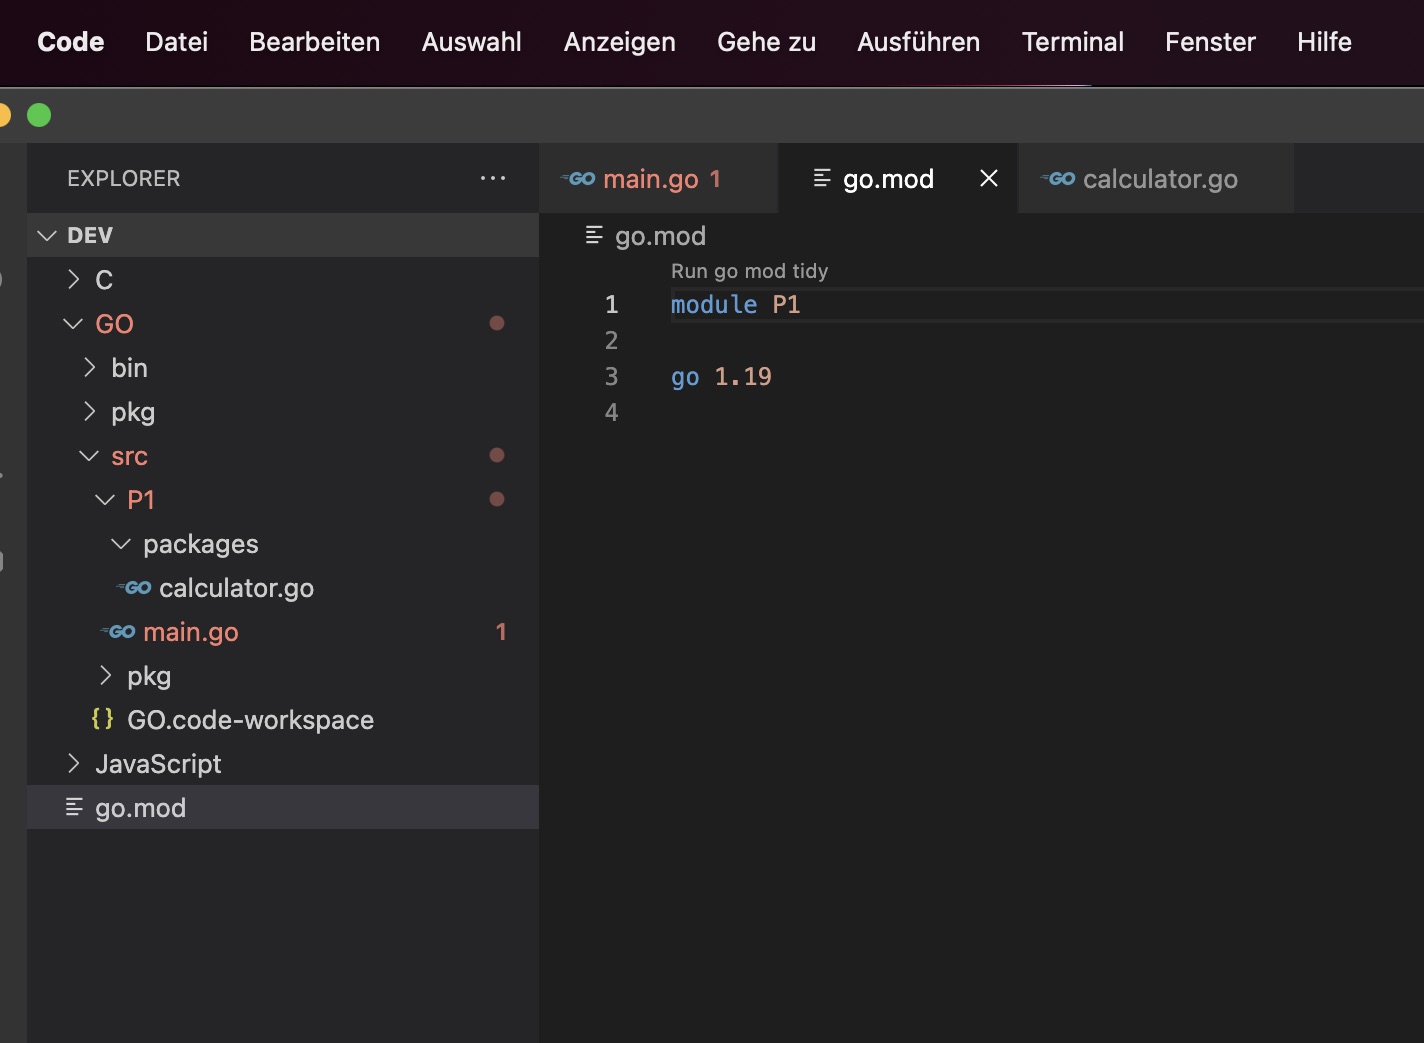The width and height of the screenshot is (1424, 1043).
Task: Click line number 3 in the gutter
Action: tap(611, 376)
